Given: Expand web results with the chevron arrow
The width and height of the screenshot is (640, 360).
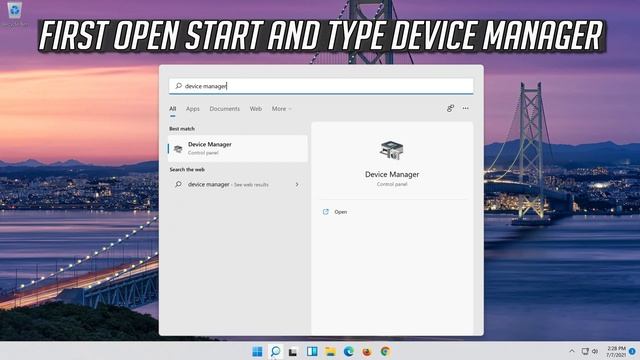Looking at the screenshot, I should [297, 184].
